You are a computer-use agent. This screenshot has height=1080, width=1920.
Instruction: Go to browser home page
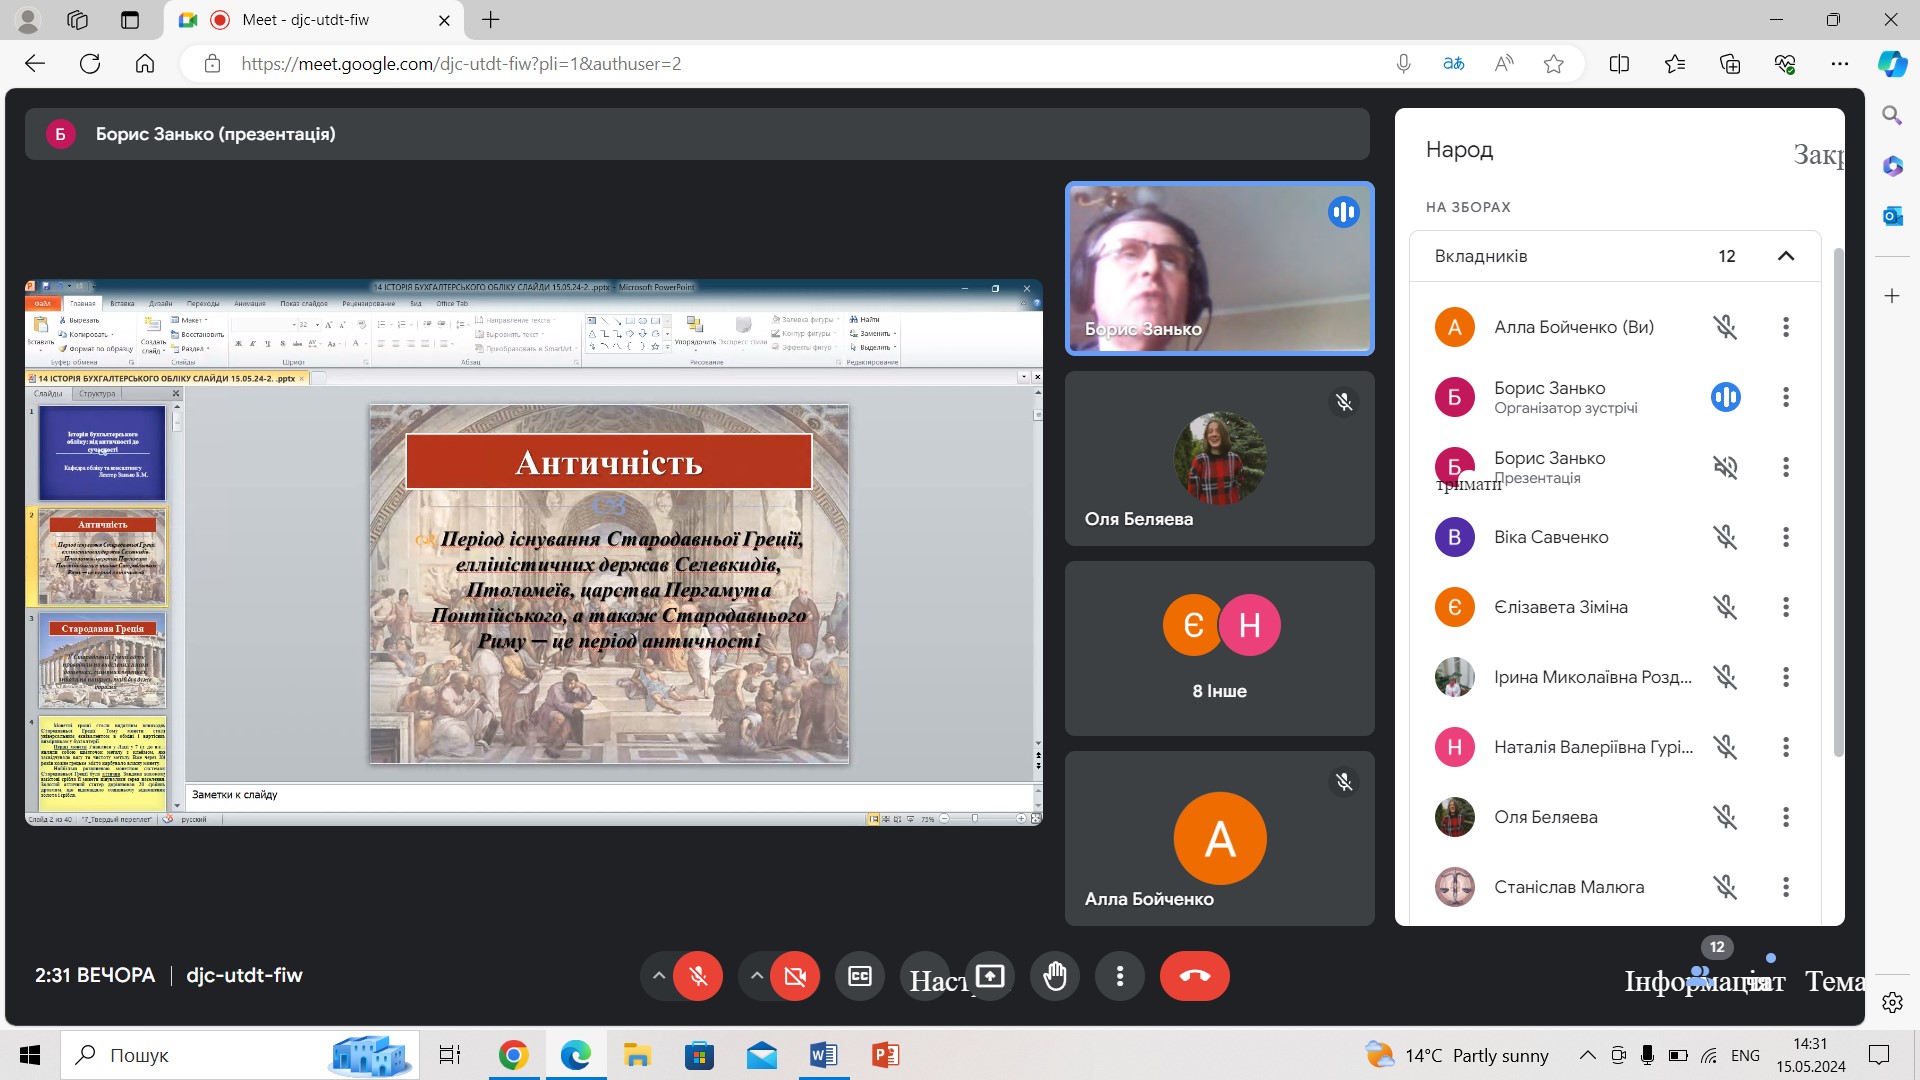pyautogui.click(x=145, y=64)
